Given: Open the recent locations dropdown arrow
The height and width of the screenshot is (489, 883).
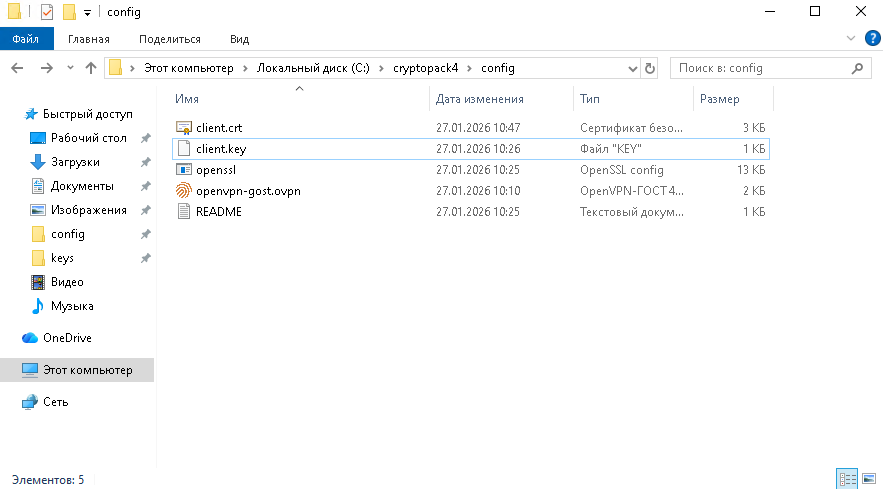Looking at the screenshot, I should [70, 68].
